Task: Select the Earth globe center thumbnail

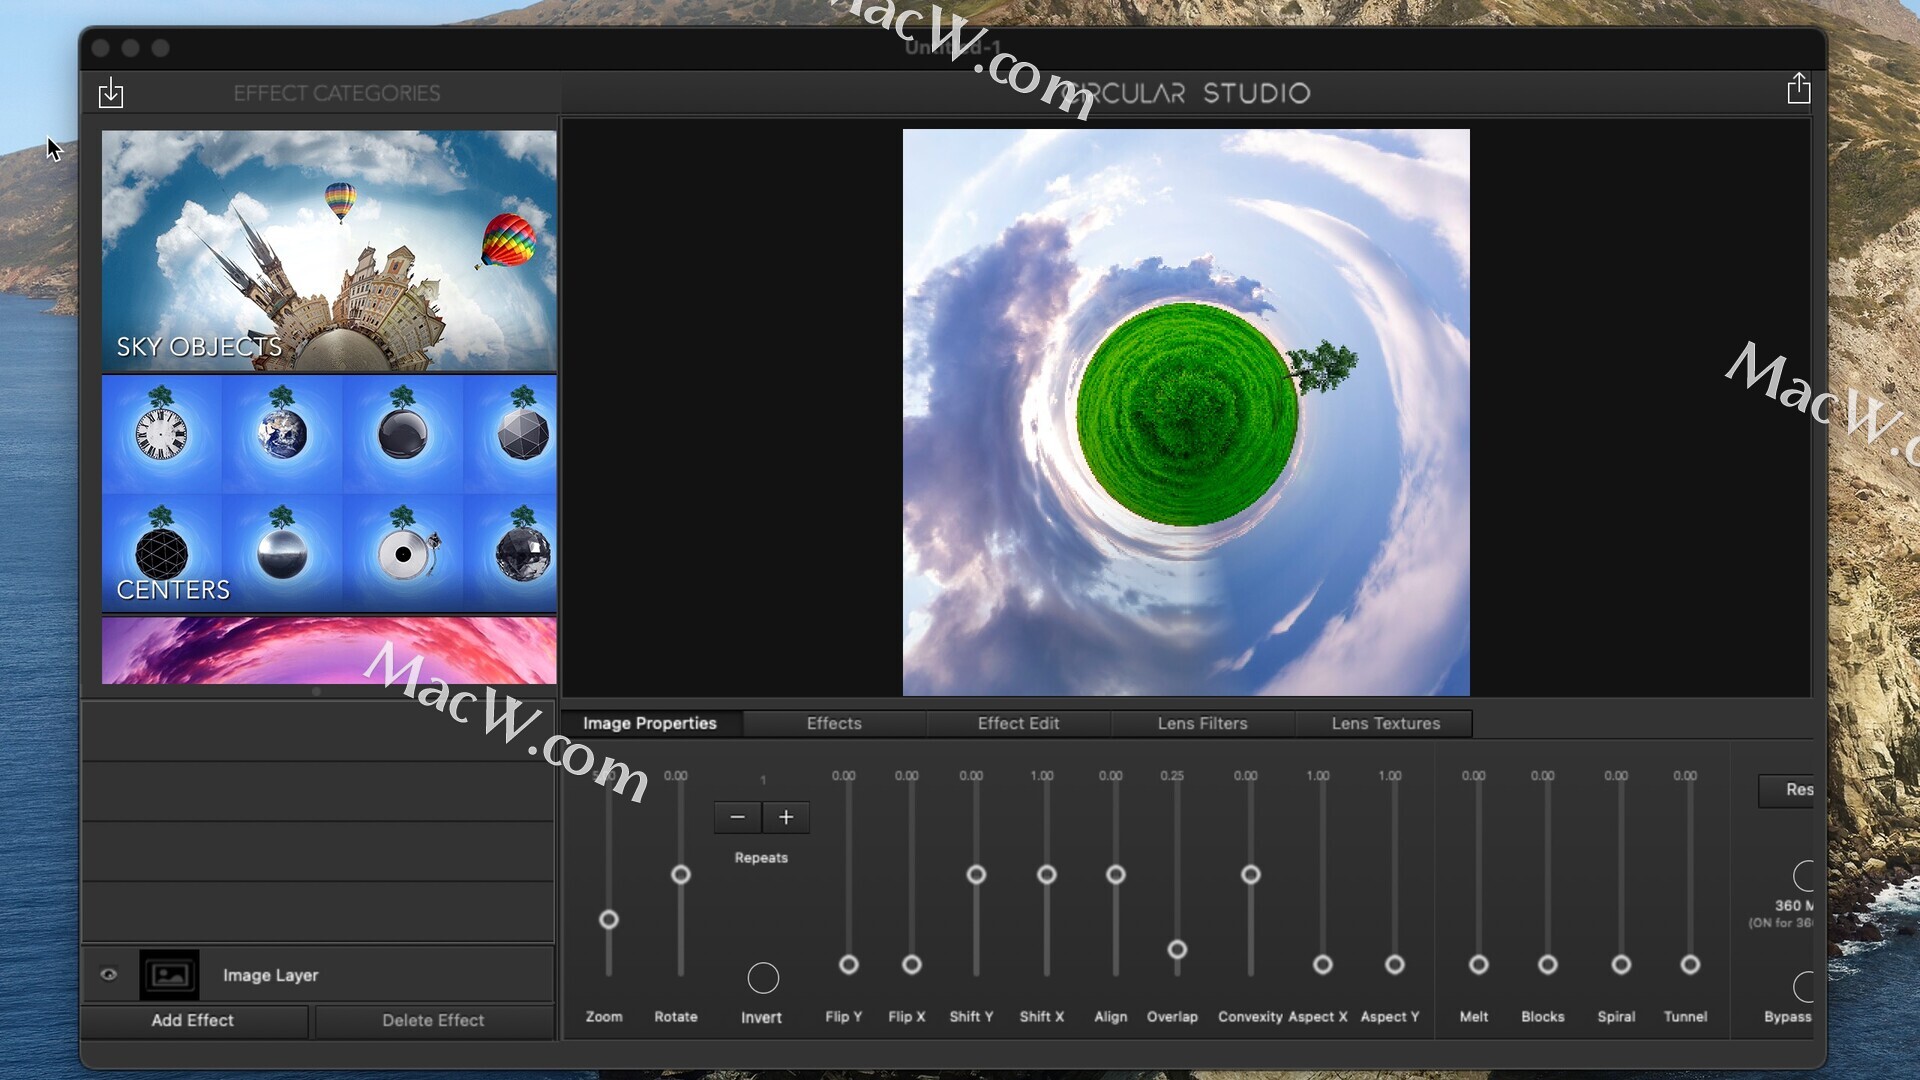Action: point(282,433)
